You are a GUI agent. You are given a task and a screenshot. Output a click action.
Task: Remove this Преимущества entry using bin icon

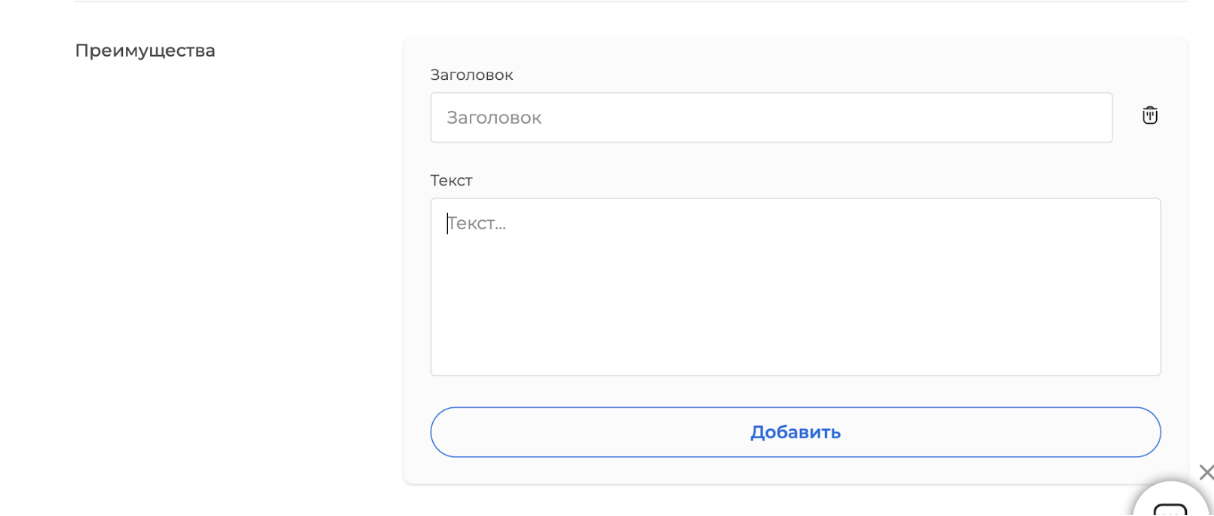coord(1150,116)
